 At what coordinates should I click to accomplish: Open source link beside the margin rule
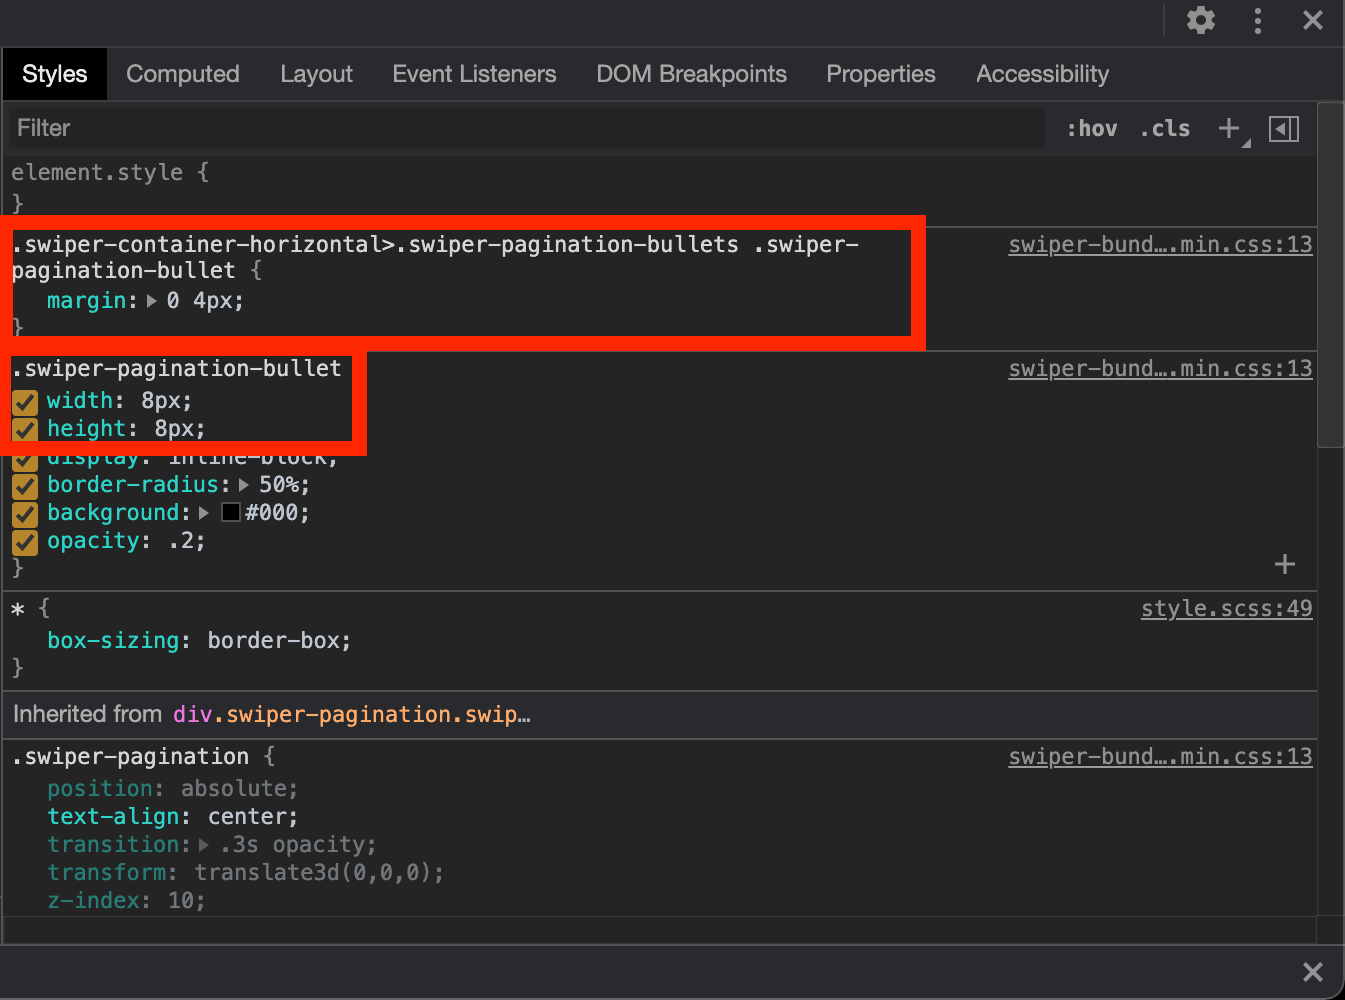tap(1160, 245)
